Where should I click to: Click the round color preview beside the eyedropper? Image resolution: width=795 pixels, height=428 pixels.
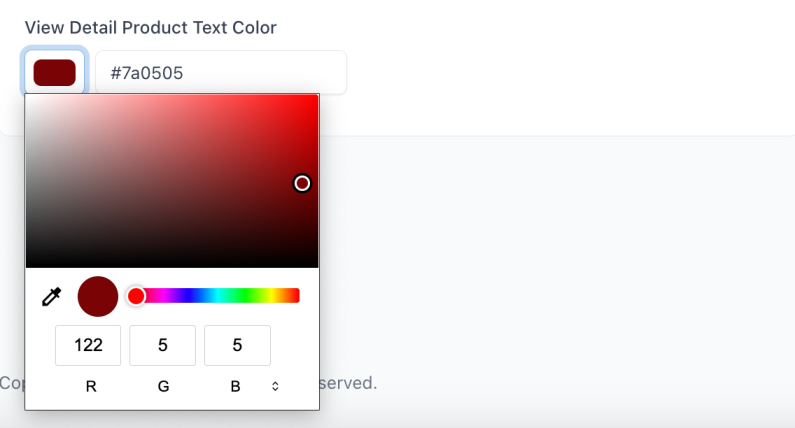98,296
